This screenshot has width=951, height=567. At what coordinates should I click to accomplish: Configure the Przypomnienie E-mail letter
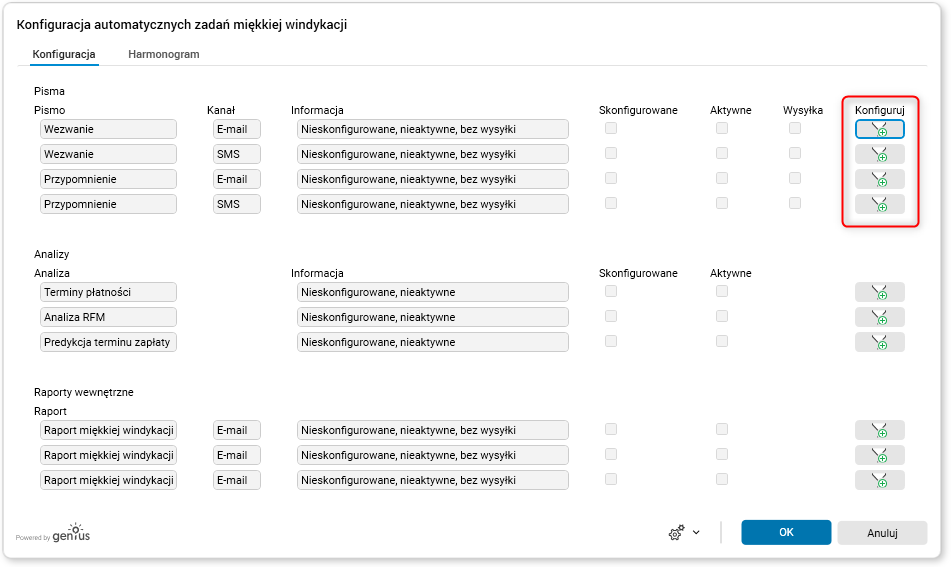(x=879, y=179)
